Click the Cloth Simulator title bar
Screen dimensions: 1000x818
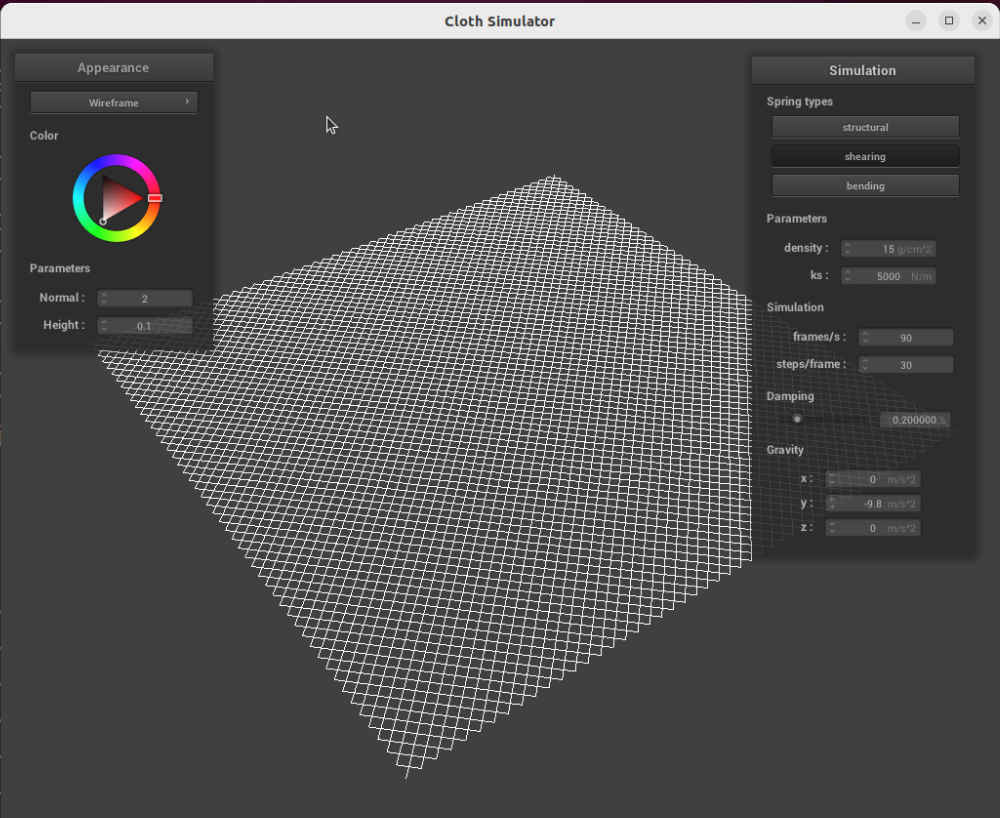499,21
